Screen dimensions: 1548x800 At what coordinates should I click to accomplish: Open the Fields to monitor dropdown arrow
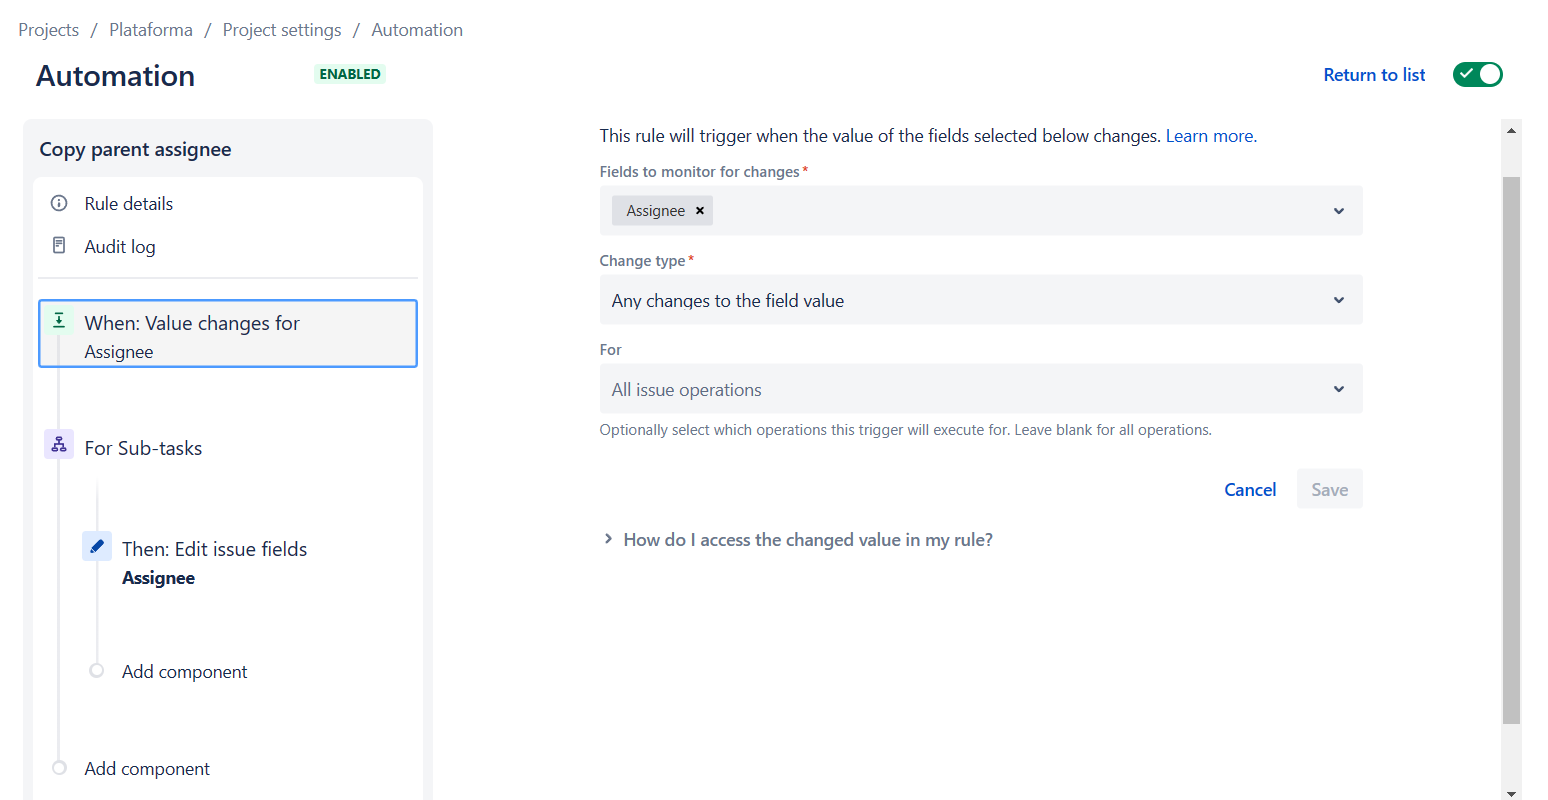click(x=1339, y=211)
